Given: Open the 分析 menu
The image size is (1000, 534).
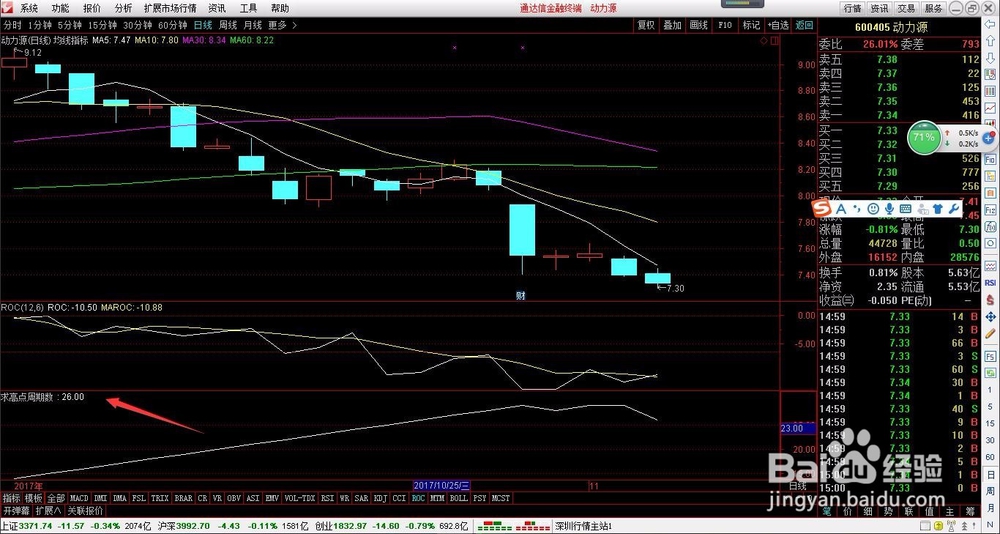Looking at the screenshot, I should pyautogui.click(x=123, y=8).
